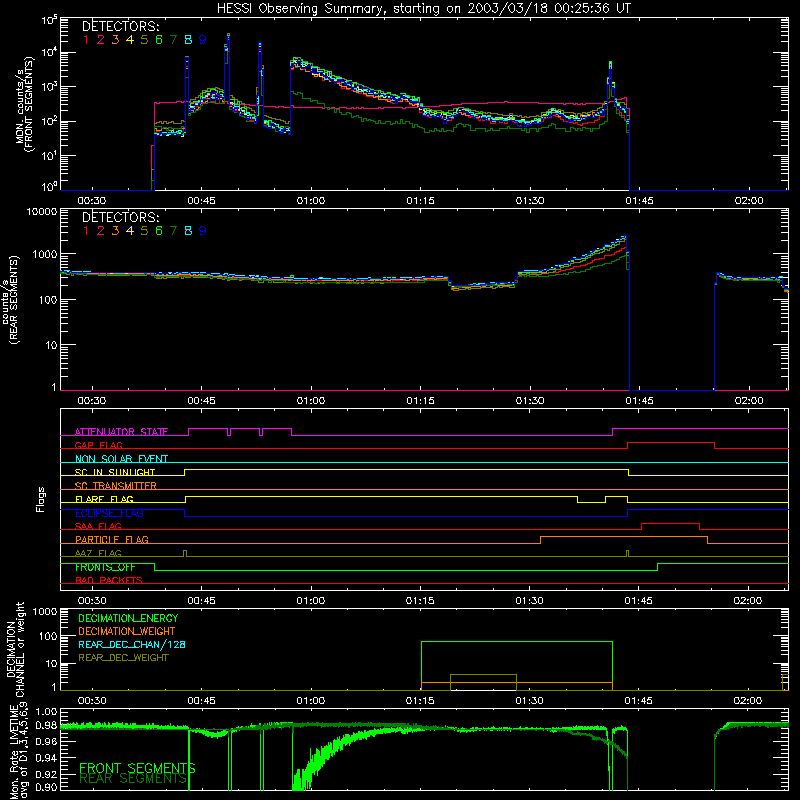Click '0.90' y-axis tick of livetime plot
800x800 pixels.
[46, 786]
